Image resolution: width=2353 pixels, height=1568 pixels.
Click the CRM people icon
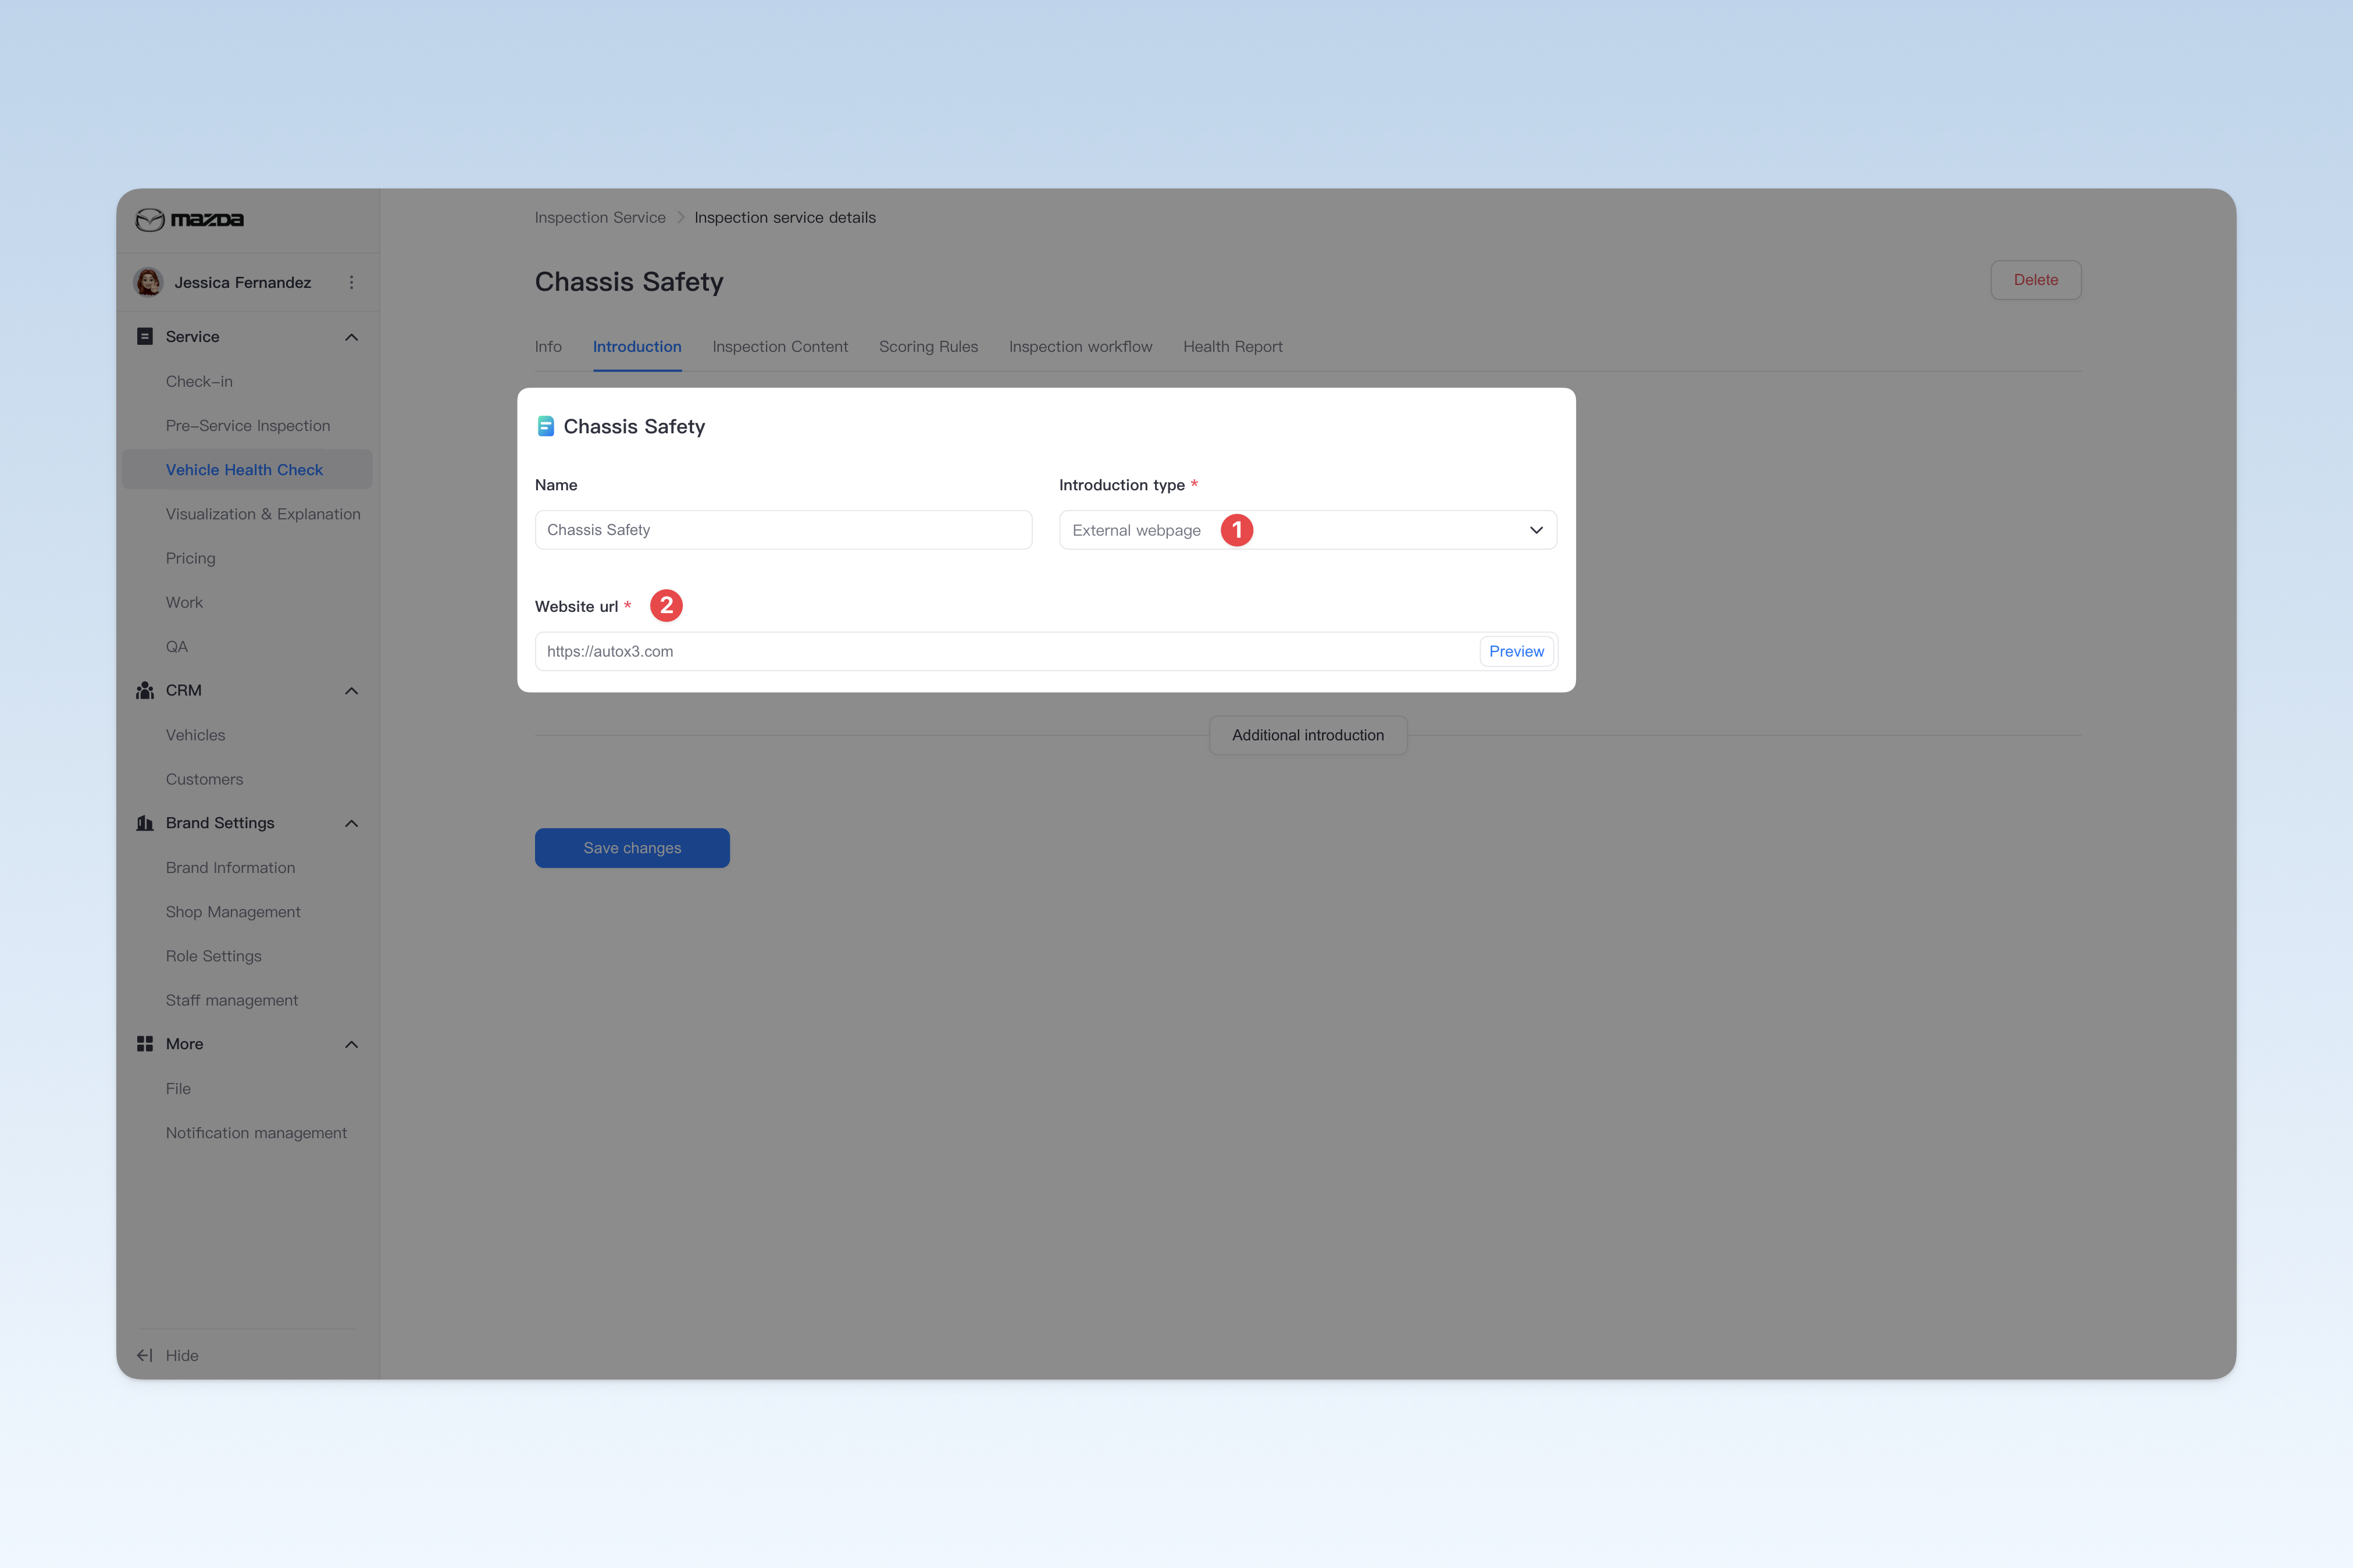[x=145, y=690]
